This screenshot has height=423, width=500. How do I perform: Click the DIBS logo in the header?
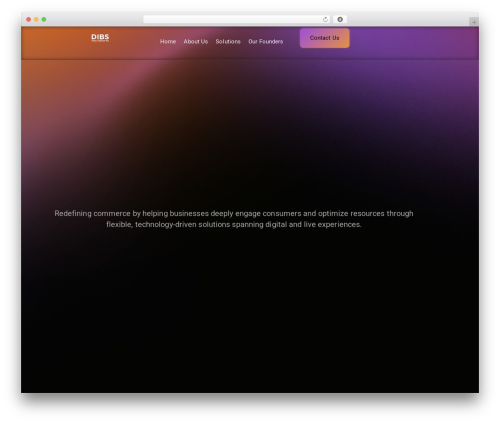[100, 38]
